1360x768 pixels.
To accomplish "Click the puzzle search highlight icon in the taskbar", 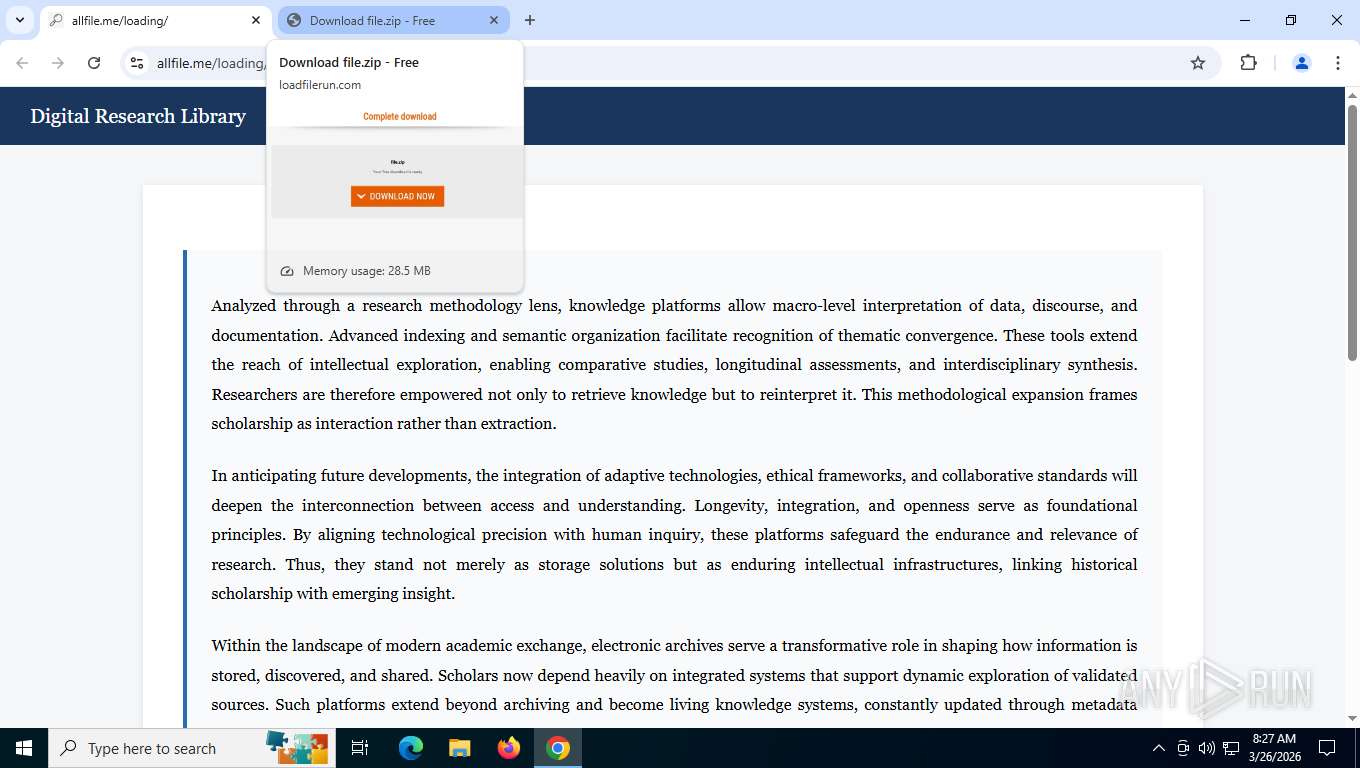I will (297, 748).
